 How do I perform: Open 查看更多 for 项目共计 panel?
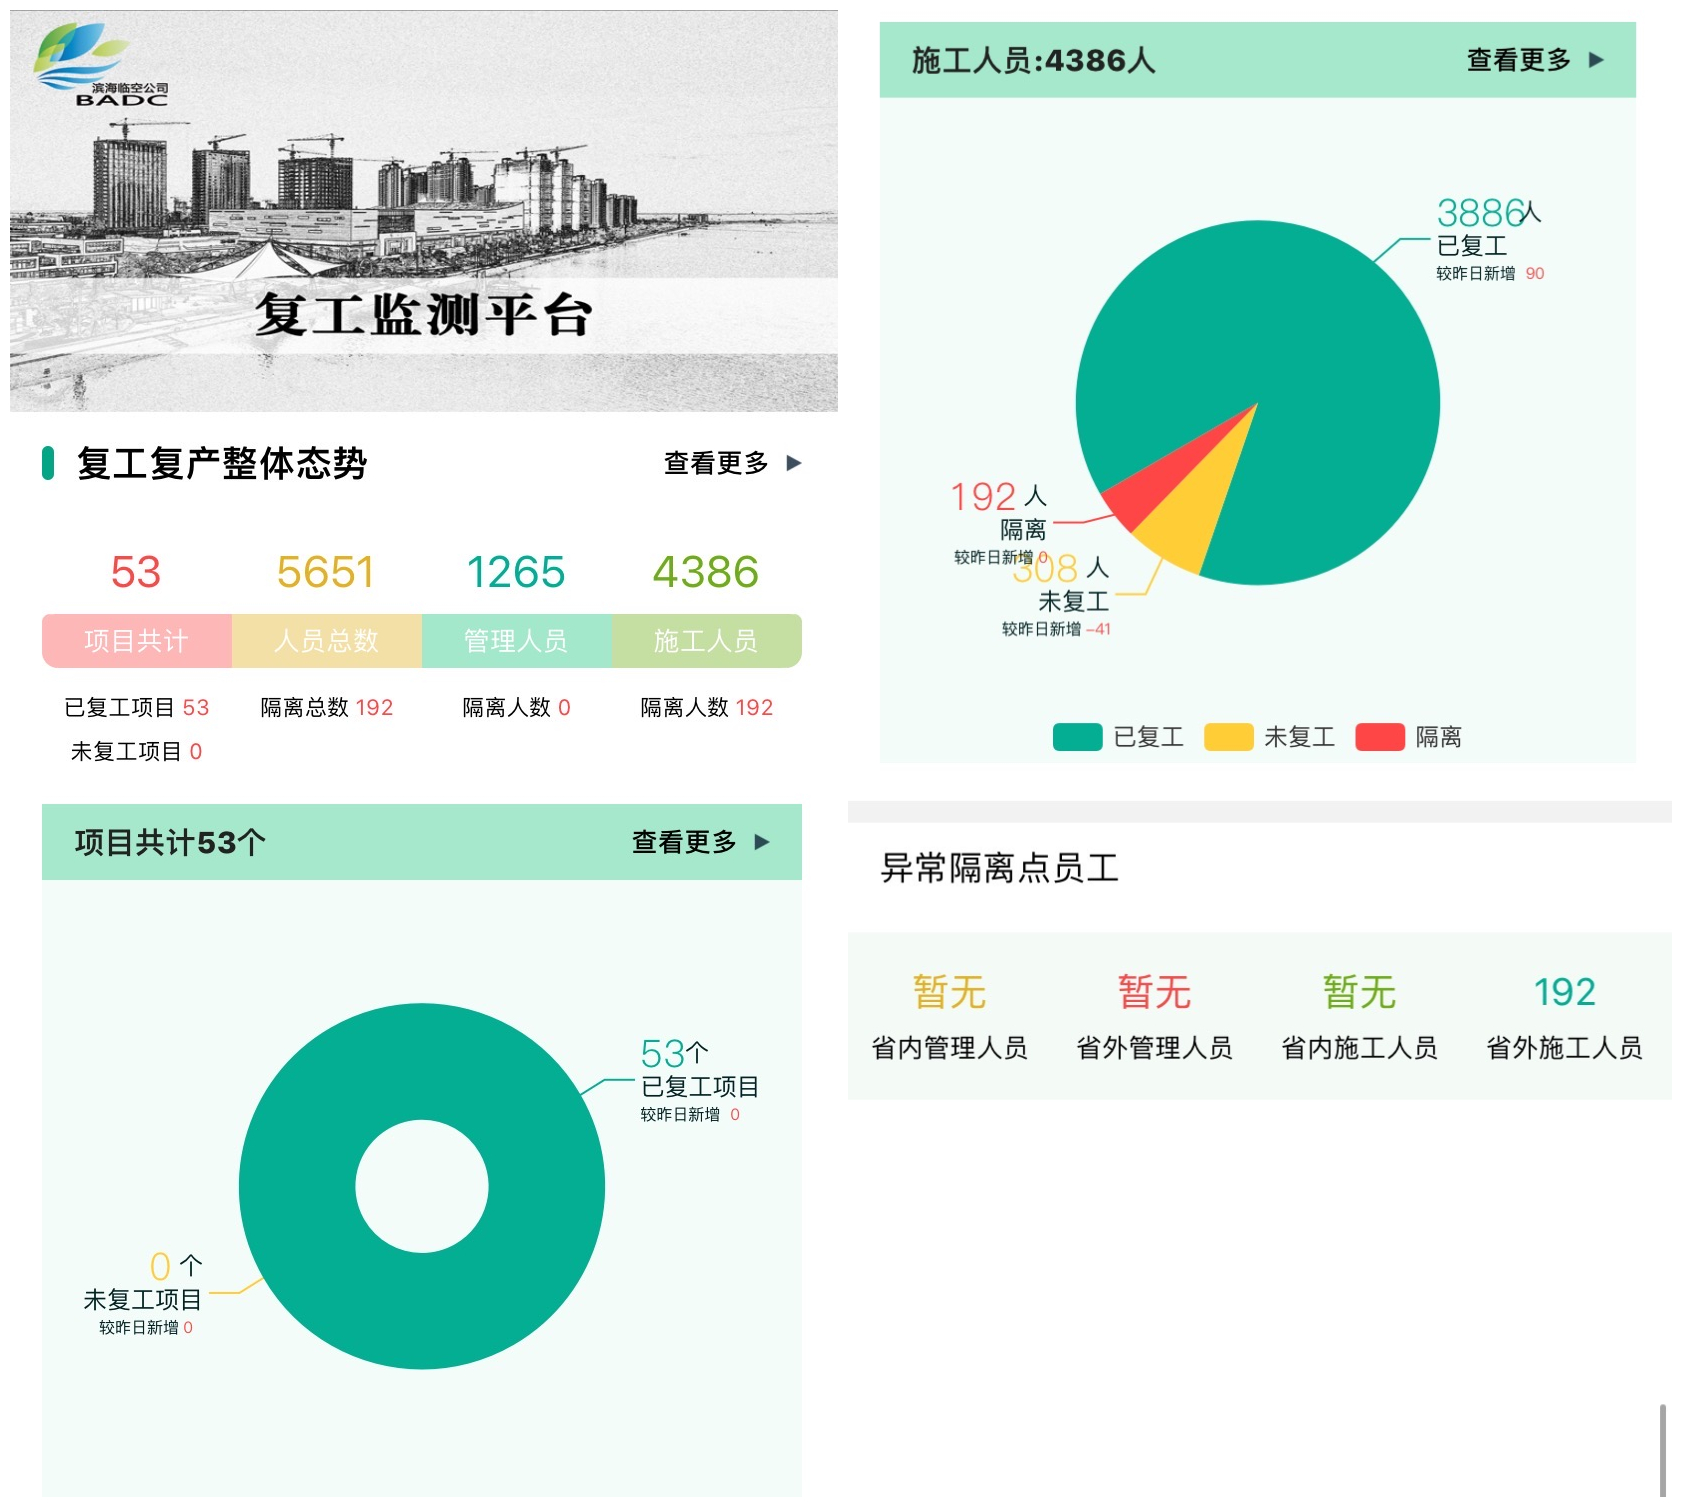tap(684, 842)
